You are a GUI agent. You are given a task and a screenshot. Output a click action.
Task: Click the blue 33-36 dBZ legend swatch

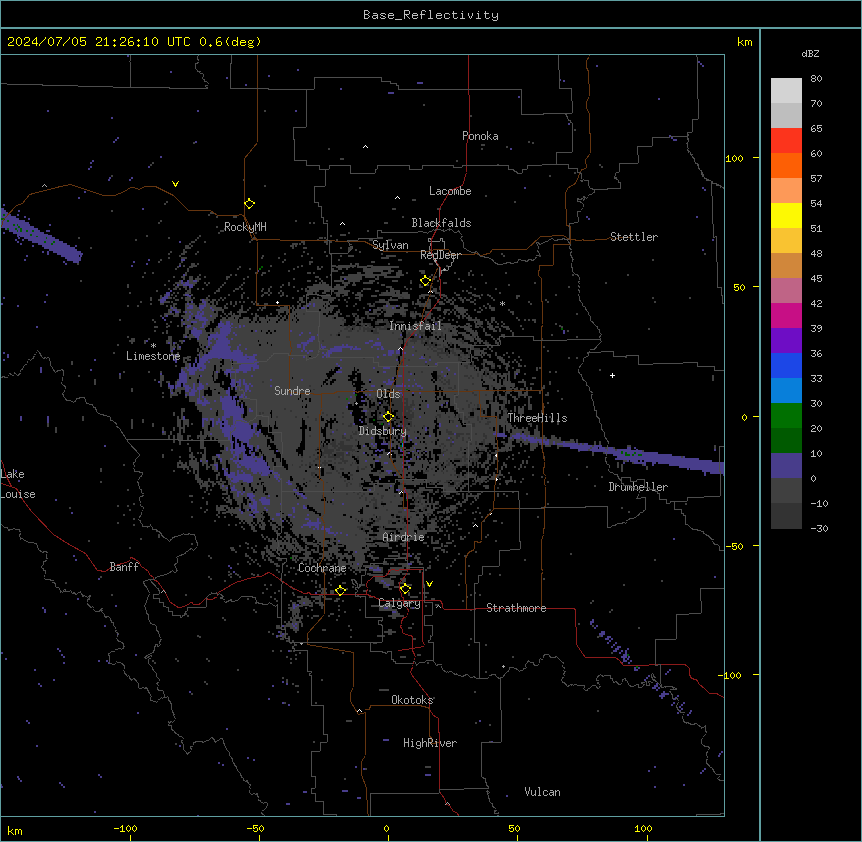tap(786, 365)
